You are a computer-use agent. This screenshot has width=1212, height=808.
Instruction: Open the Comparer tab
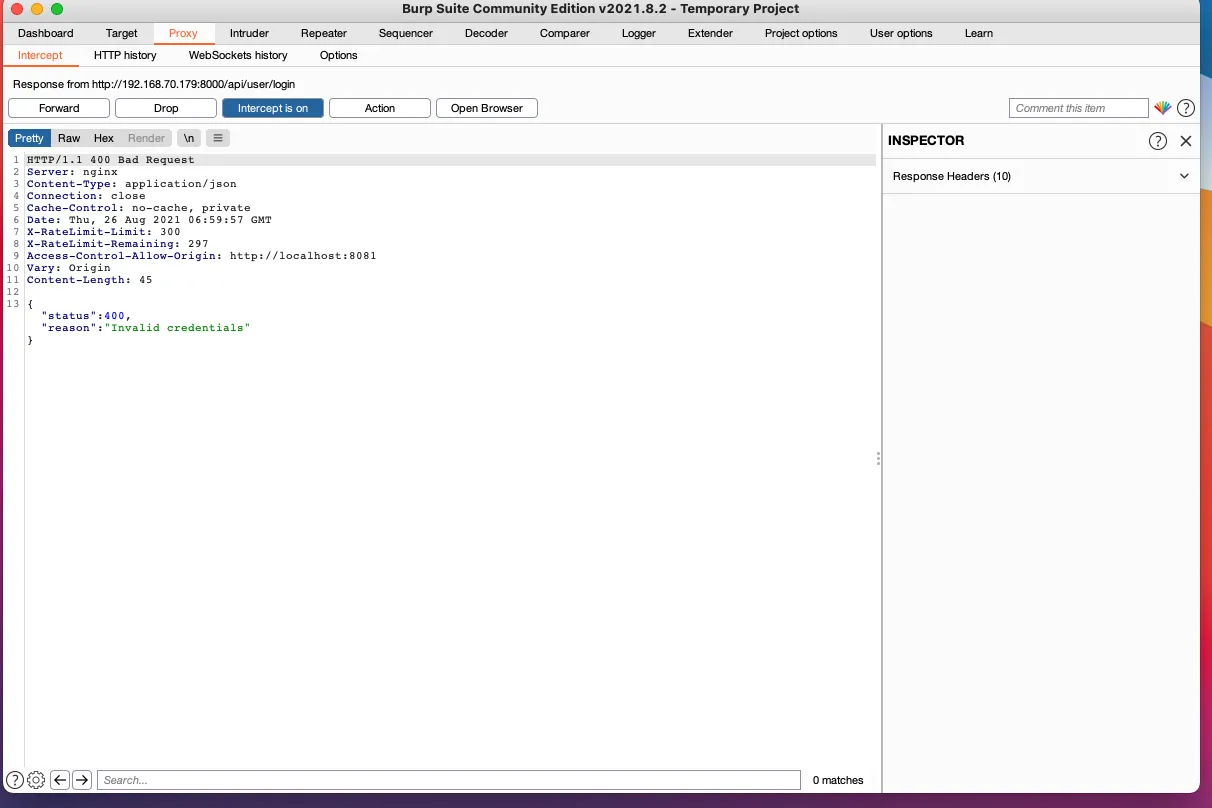(565, 33)
